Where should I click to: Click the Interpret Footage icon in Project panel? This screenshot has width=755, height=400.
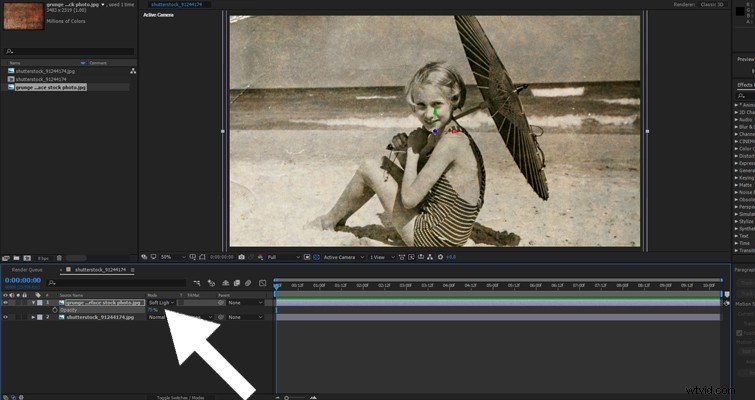[6, 258]
